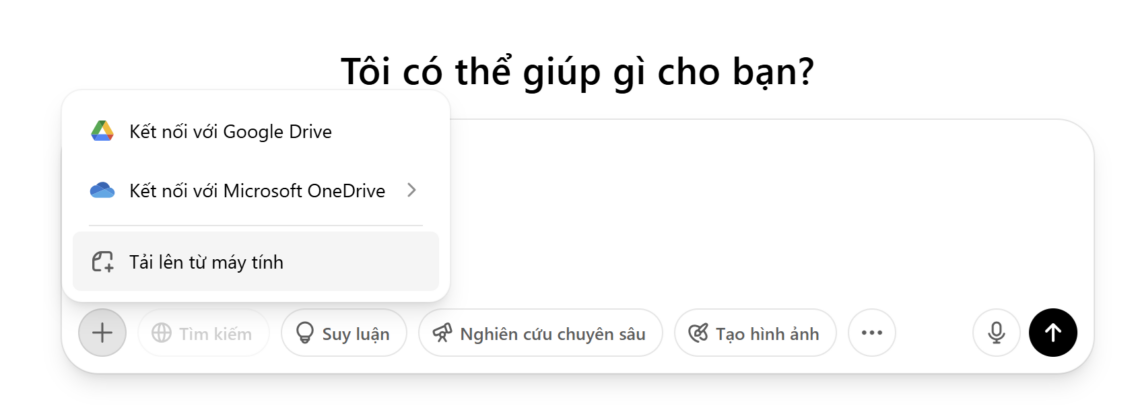Click the telescope icon for deep research

[442, 333]
